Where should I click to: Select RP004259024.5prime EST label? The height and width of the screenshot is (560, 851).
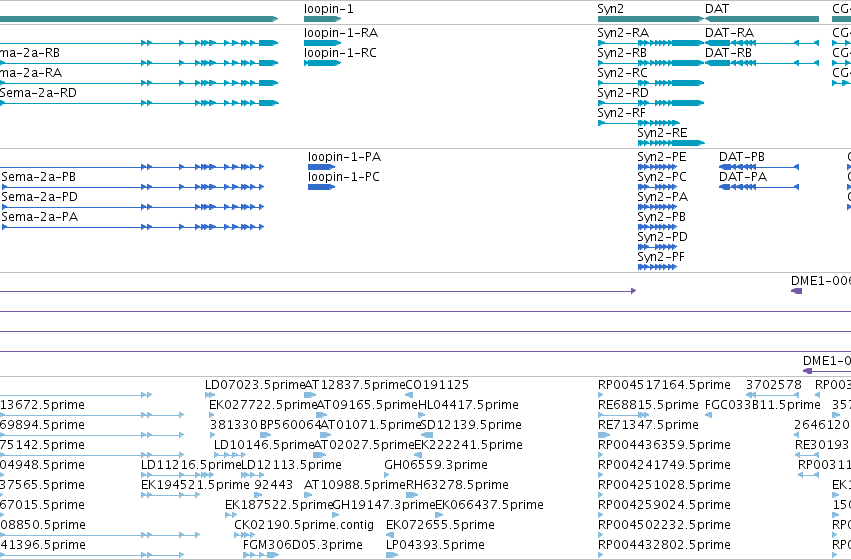[664, 505]
